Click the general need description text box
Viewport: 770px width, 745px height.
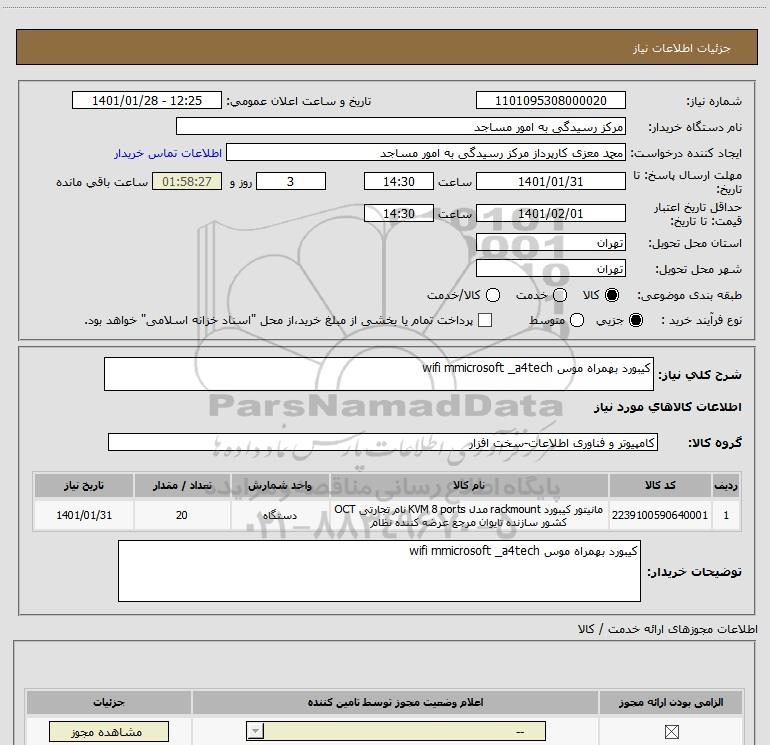point(379,374)
